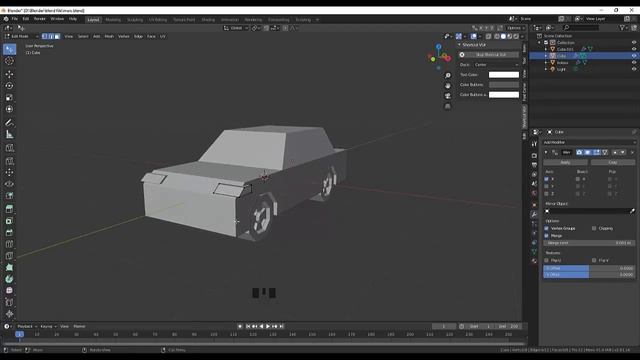Image resolution: width=640 pixels, height=360 pixels.
Task: Open the Add Modifier dropdown
Action: click(x=589, y=142)
